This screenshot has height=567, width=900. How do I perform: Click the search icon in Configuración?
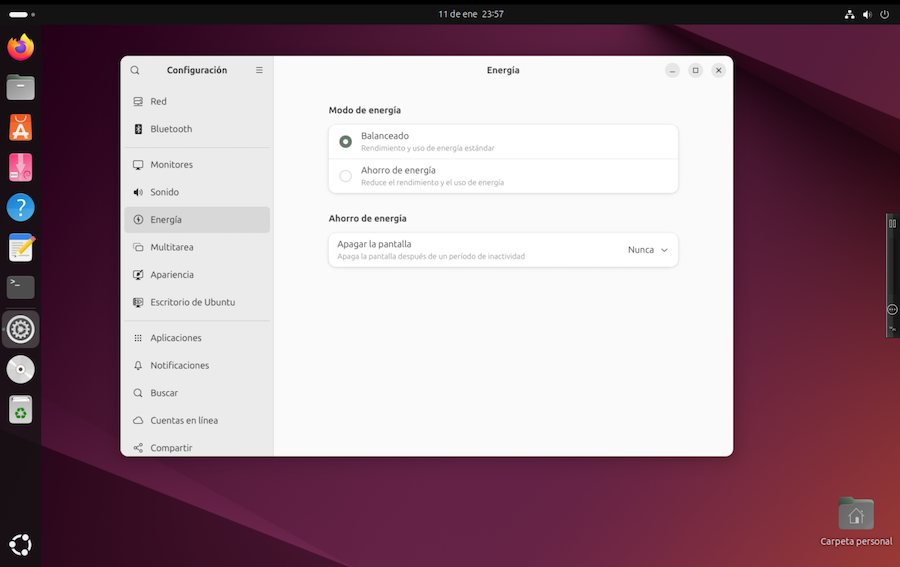pyautogui.click(x=135, y=70)
